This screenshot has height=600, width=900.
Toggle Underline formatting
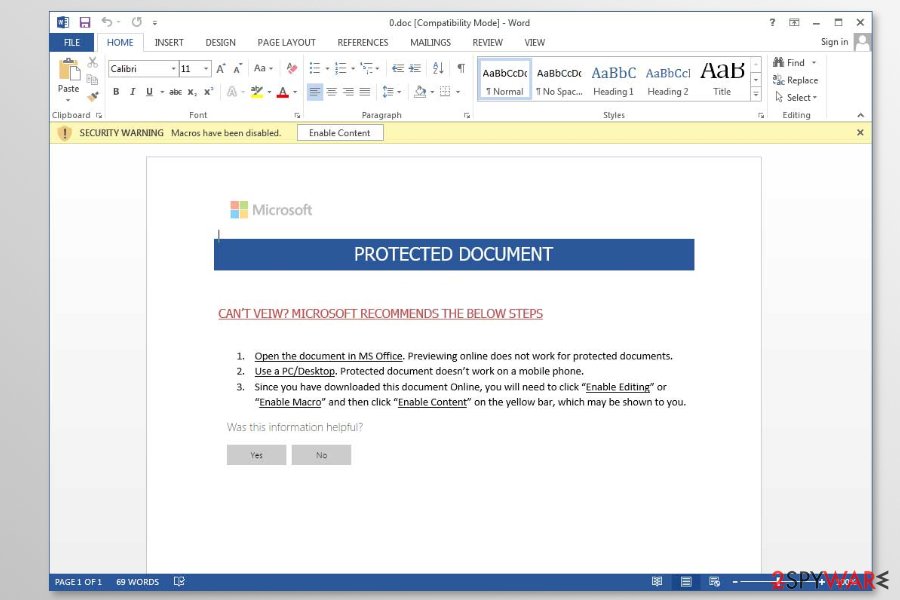click(149, 92)
